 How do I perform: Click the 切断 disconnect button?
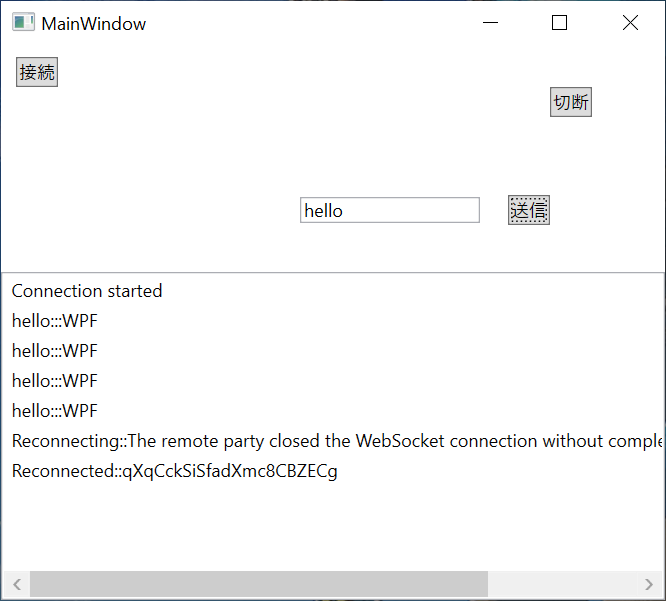point(570,102)
